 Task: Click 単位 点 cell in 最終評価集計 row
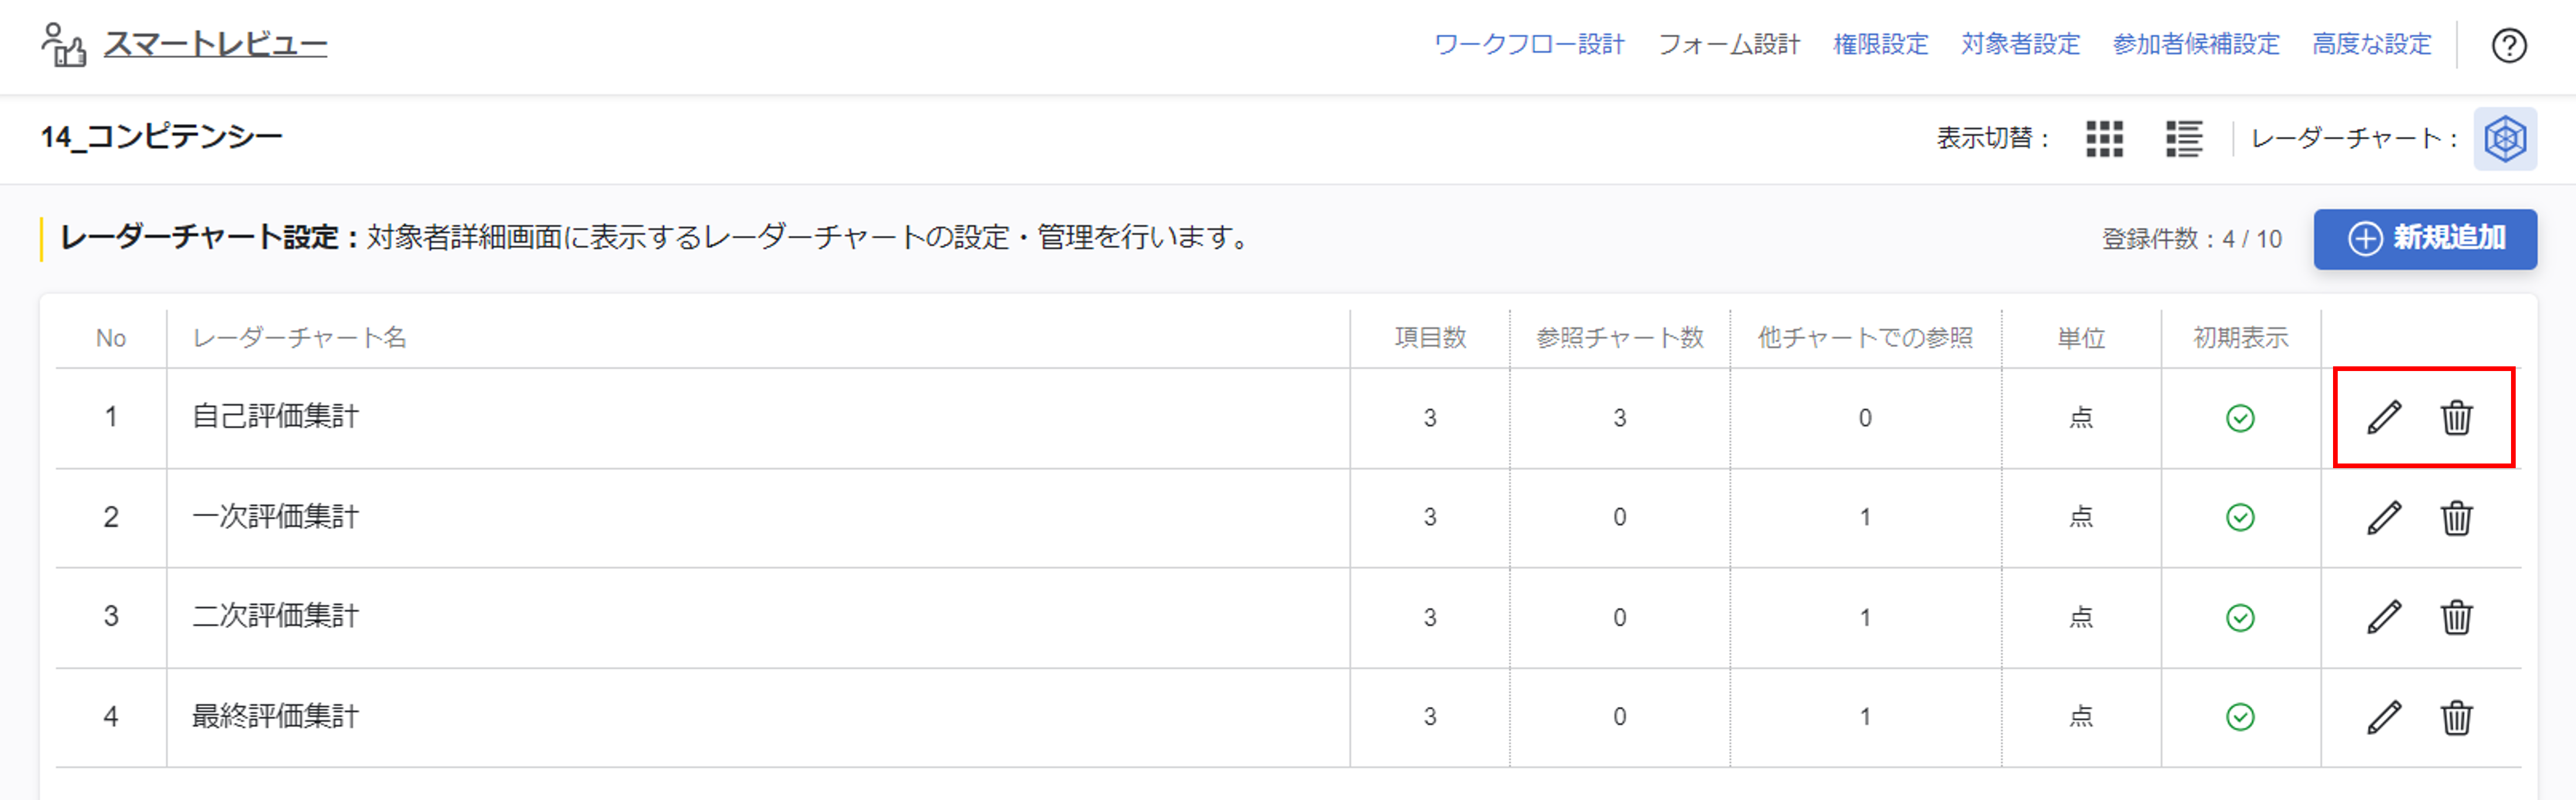(2081, 717)
